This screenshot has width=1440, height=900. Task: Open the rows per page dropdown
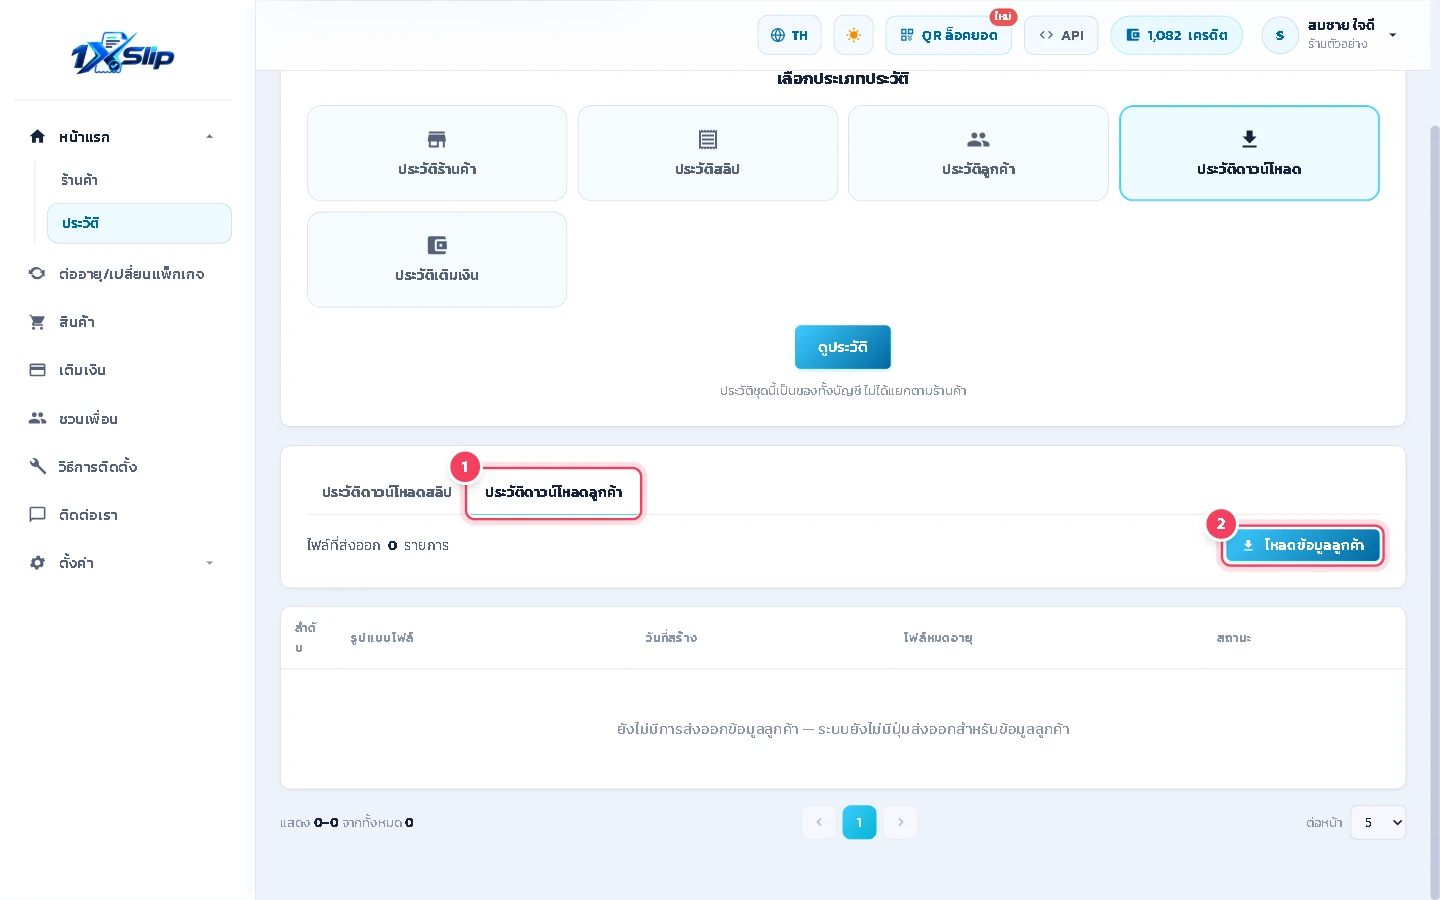(1378, 823)
